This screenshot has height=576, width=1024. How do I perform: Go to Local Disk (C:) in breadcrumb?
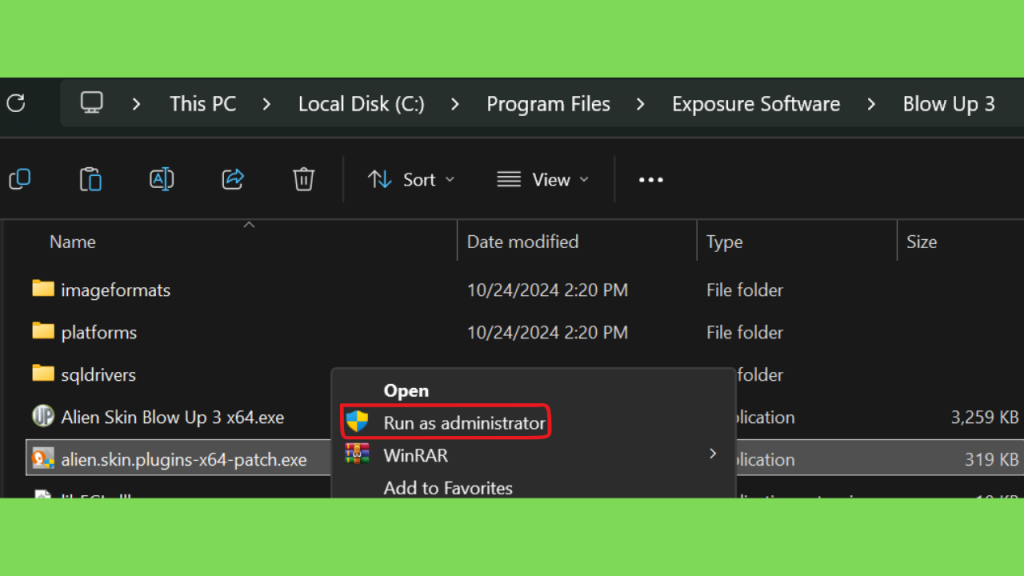pos(361,104)
